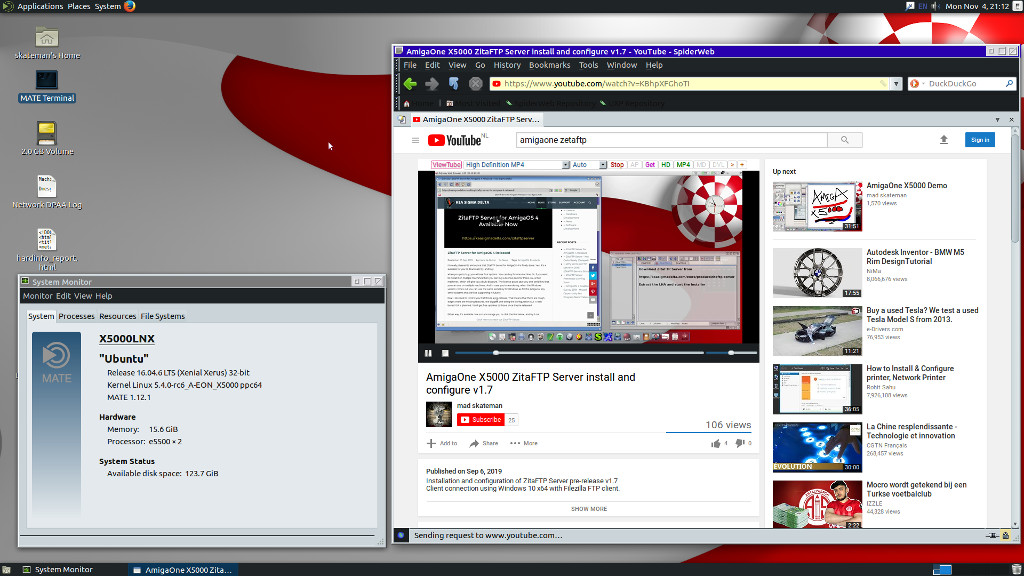Toggle the ViewTube MD button
The image size is (1024, 576).
pyautogui.click(x=701, y=165)
